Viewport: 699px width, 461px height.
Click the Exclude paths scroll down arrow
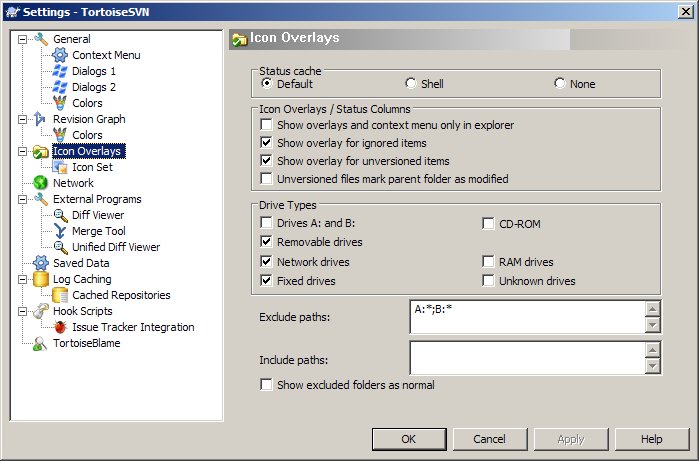click(652, 325)
